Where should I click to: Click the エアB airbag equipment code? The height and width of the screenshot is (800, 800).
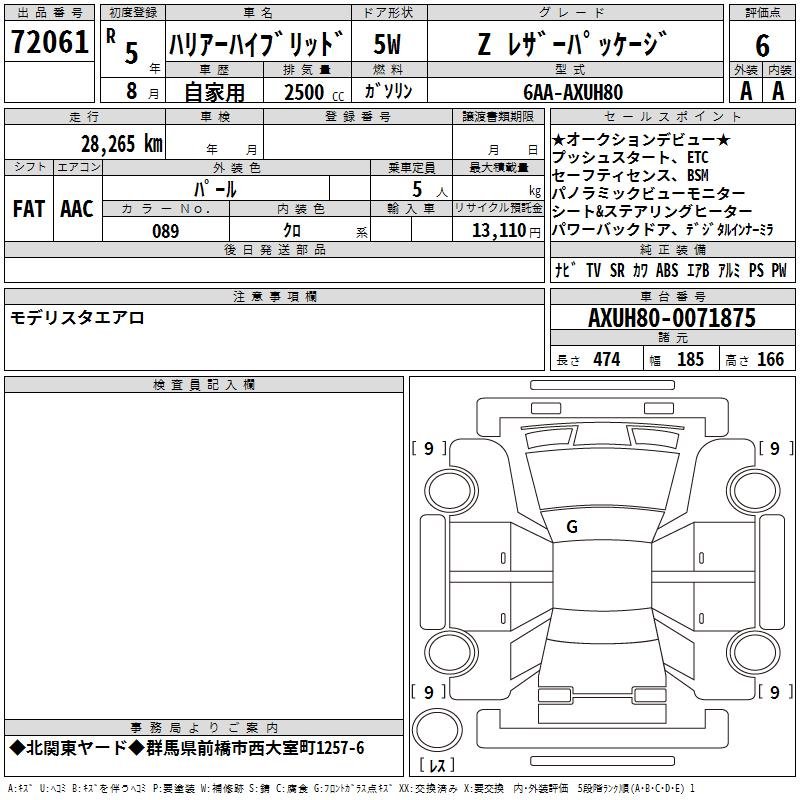click(698, 270)
